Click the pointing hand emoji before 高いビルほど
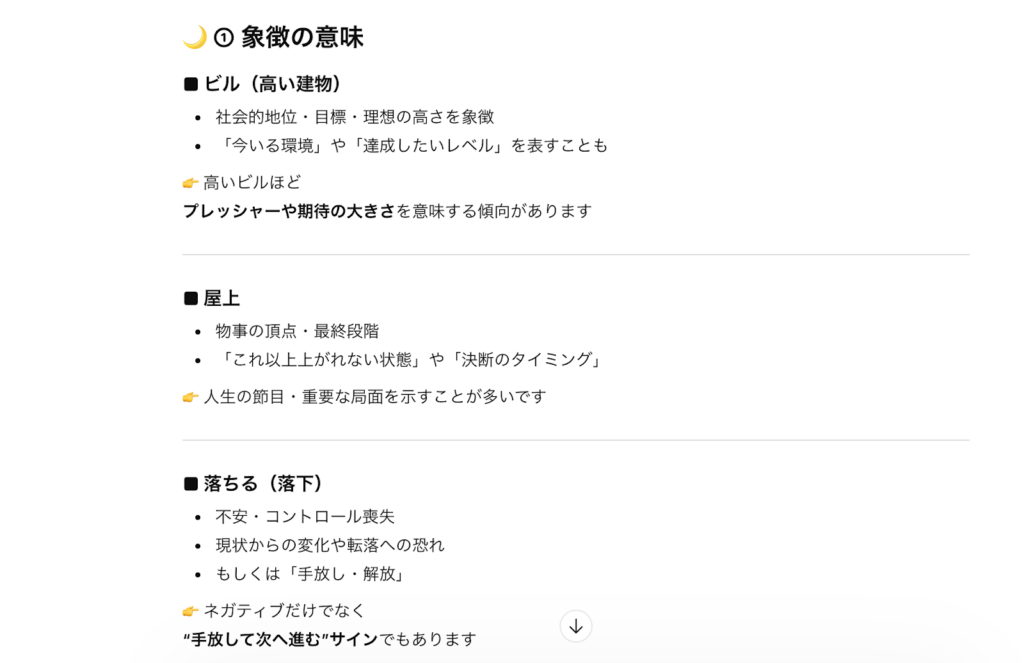This screenshot has height=663, width=1024. 191,183
